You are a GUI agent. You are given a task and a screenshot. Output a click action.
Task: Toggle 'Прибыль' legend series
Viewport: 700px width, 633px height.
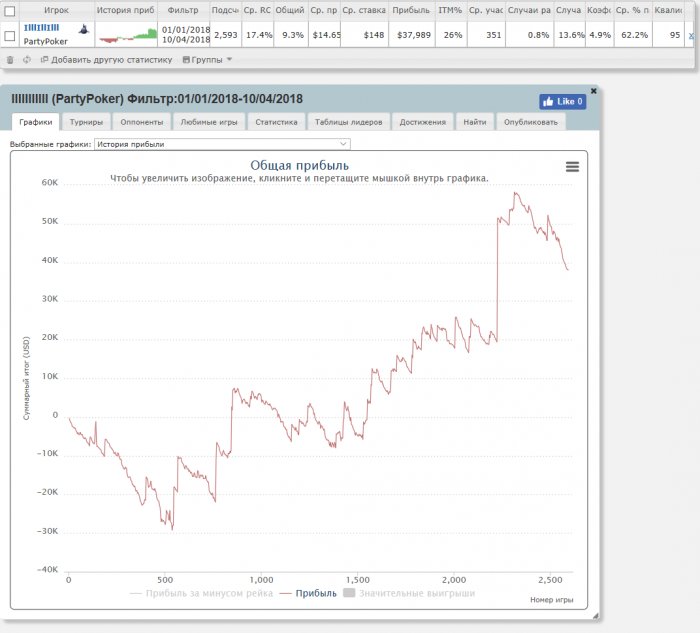(308, 593)
